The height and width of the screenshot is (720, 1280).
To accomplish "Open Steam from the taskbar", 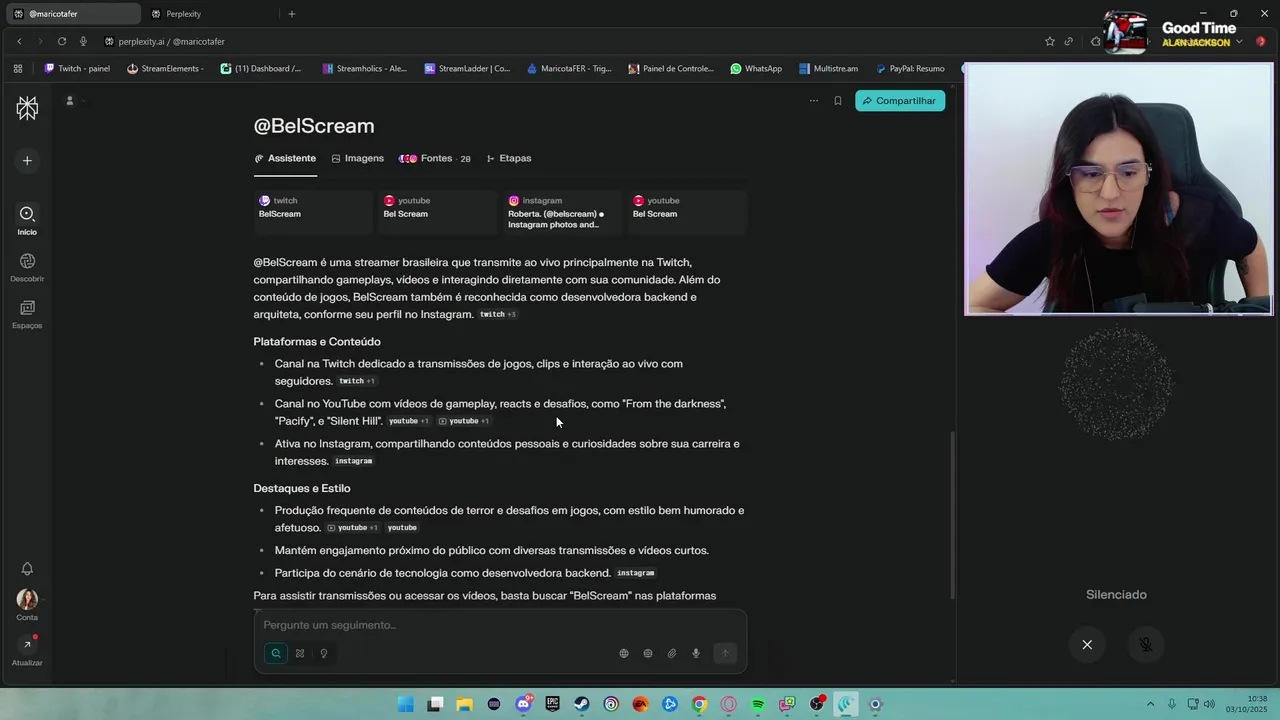I will [x=582, y=705].
